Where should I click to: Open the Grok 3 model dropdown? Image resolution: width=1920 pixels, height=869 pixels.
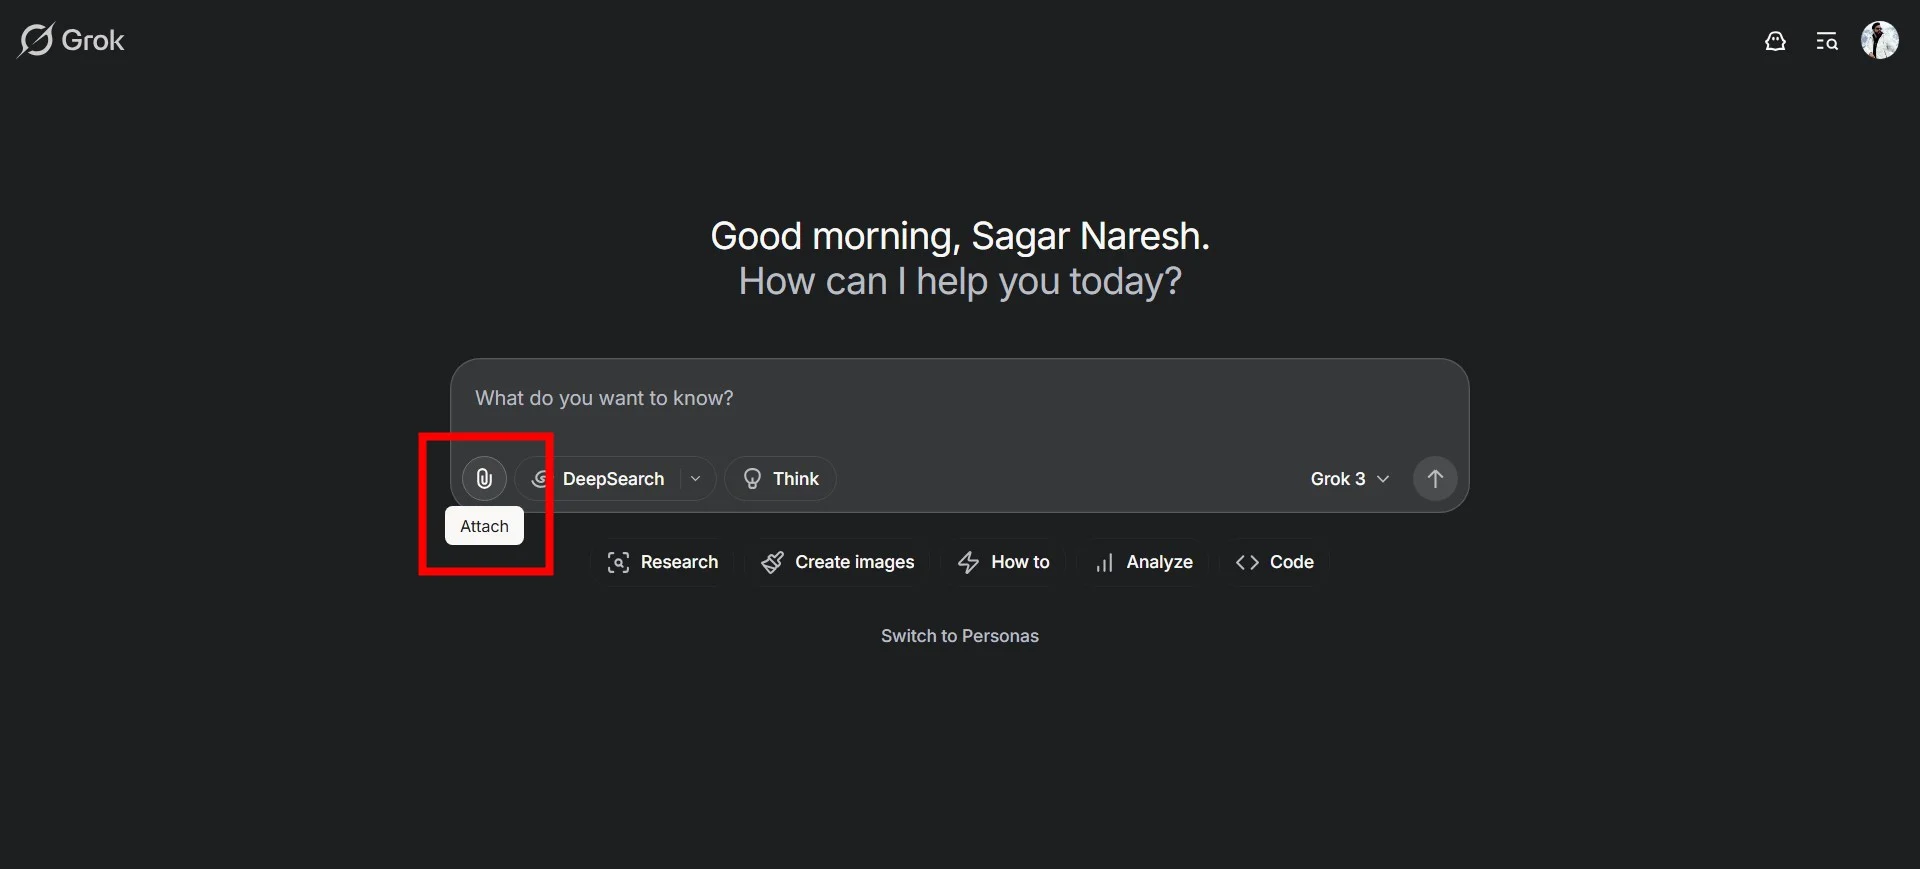tap(1349, 479)
